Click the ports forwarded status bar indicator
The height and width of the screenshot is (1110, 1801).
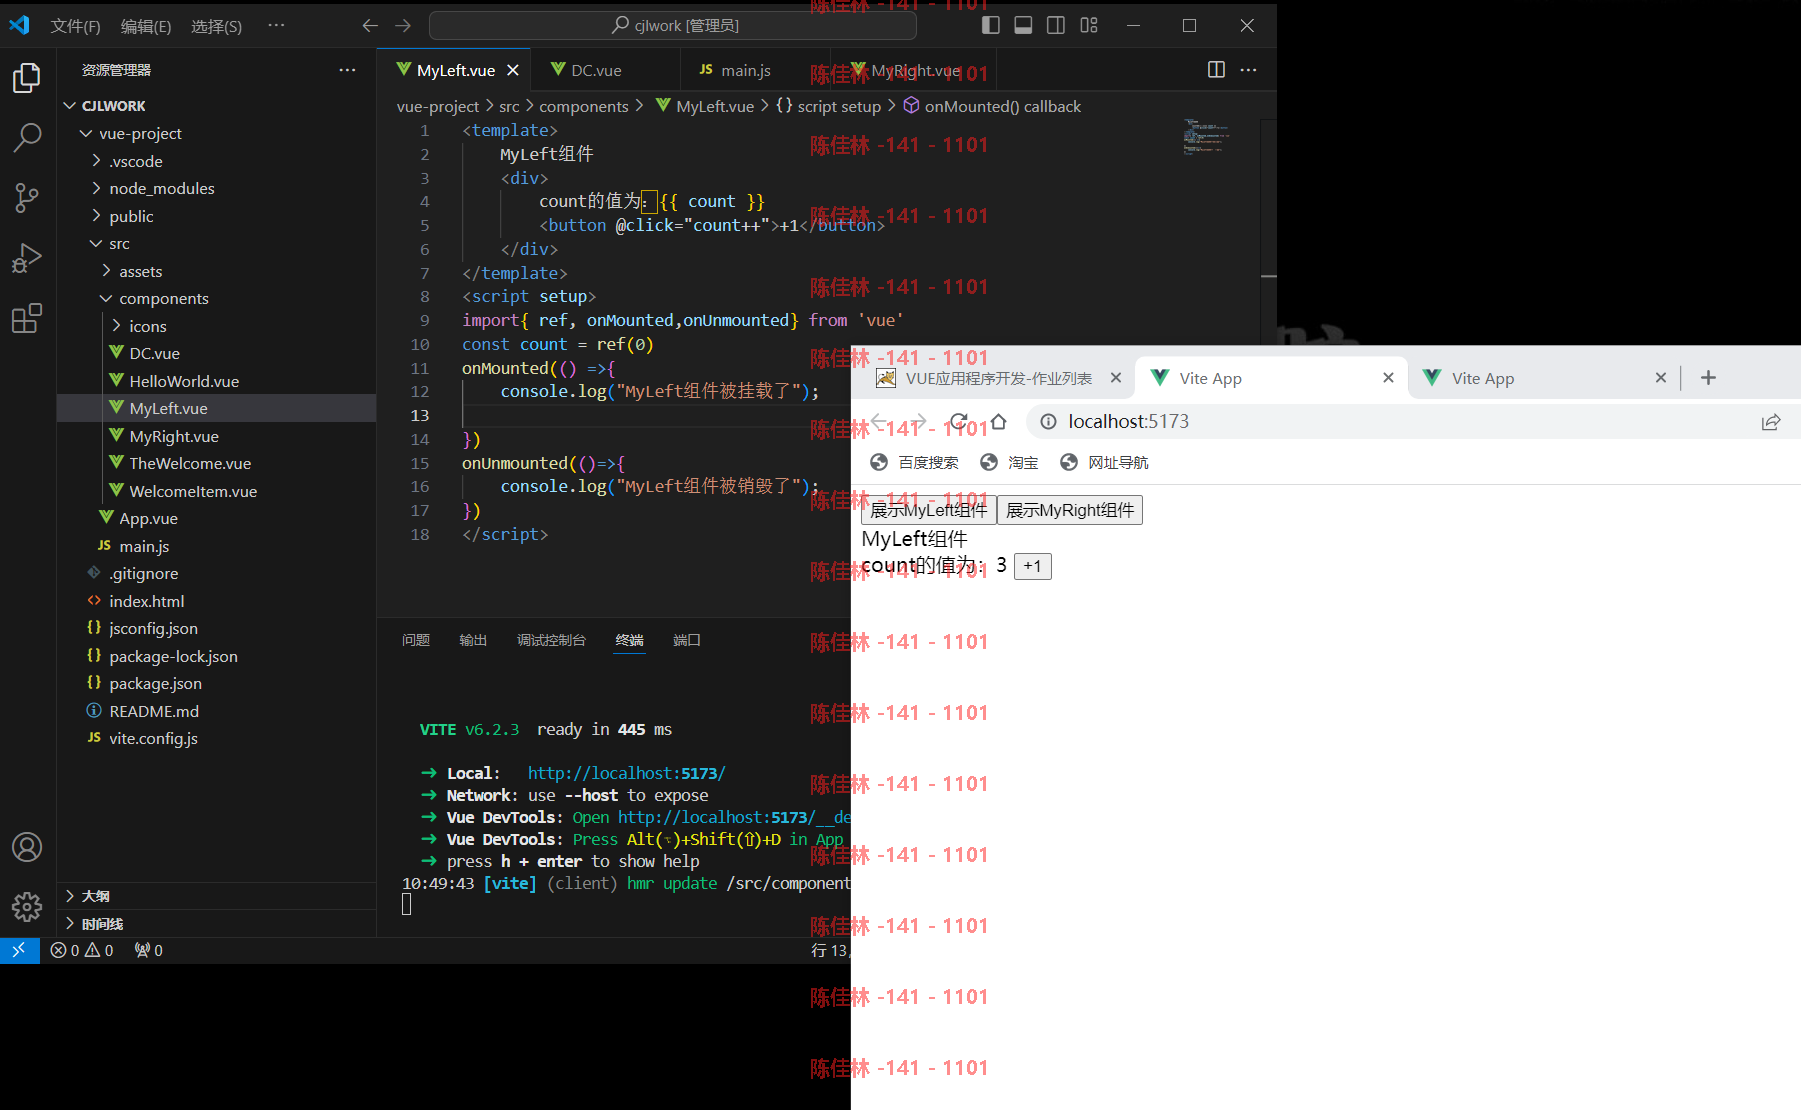tap(149, 950)
